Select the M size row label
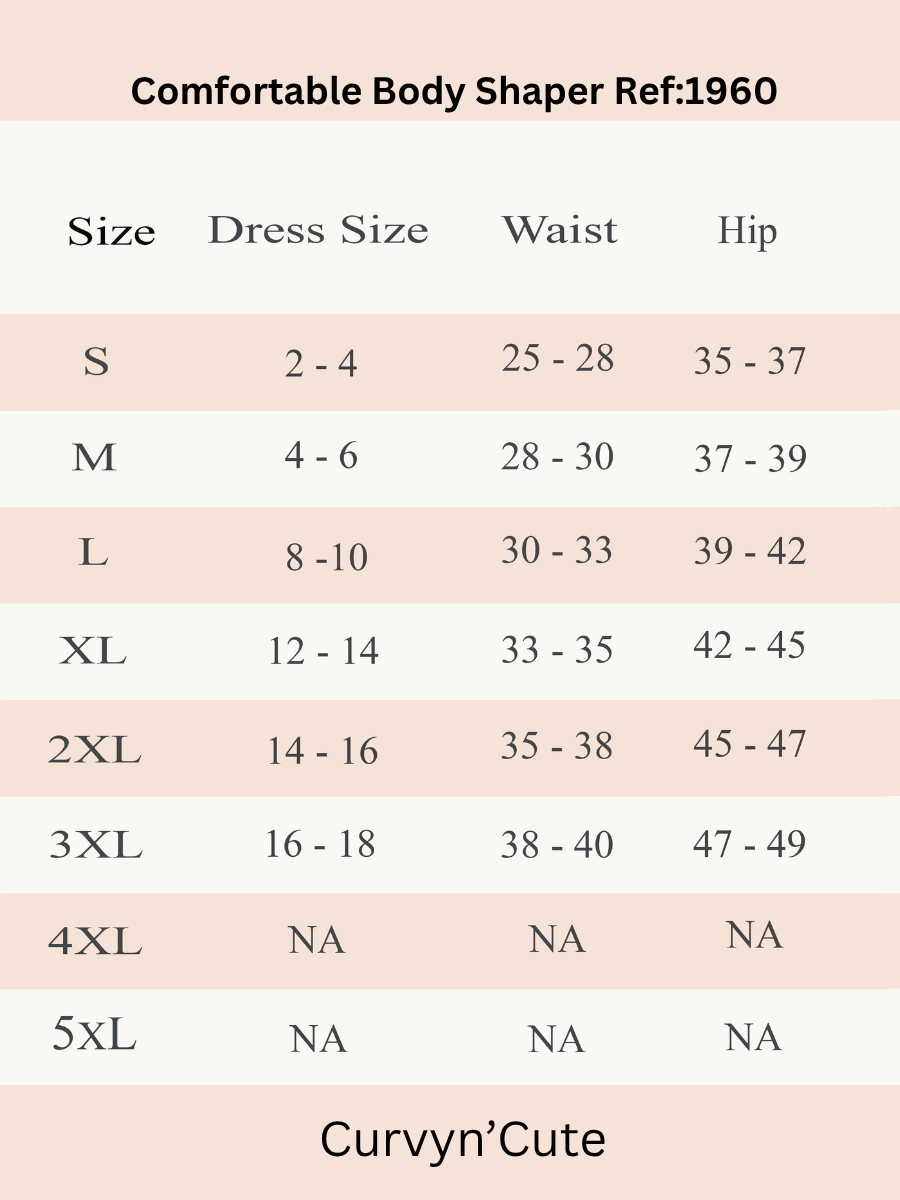The height and width of the screenshot is (1200, 900). coord(94,458)
